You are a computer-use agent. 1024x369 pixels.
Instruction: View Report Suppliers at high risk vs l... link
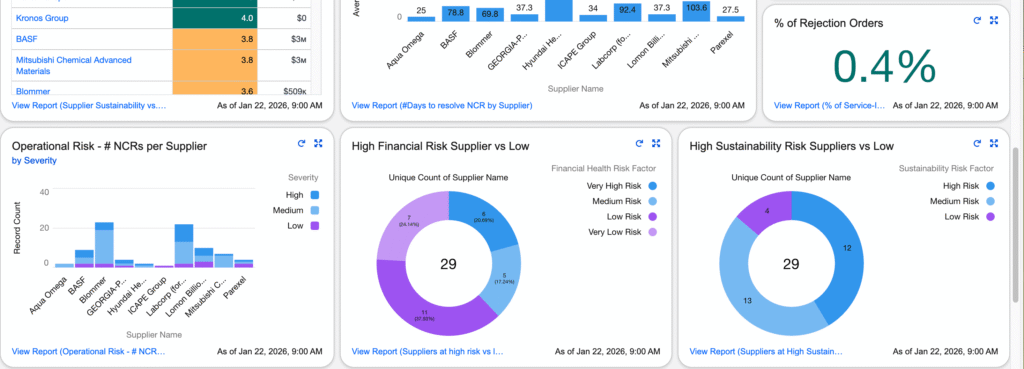[428, 351]
